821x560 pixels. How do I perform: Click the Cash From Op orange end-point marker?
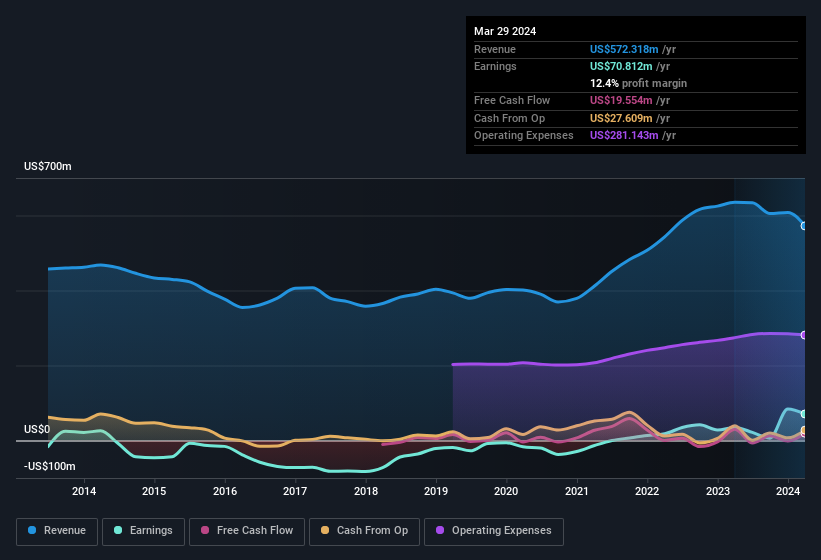[x=804, y=431]
